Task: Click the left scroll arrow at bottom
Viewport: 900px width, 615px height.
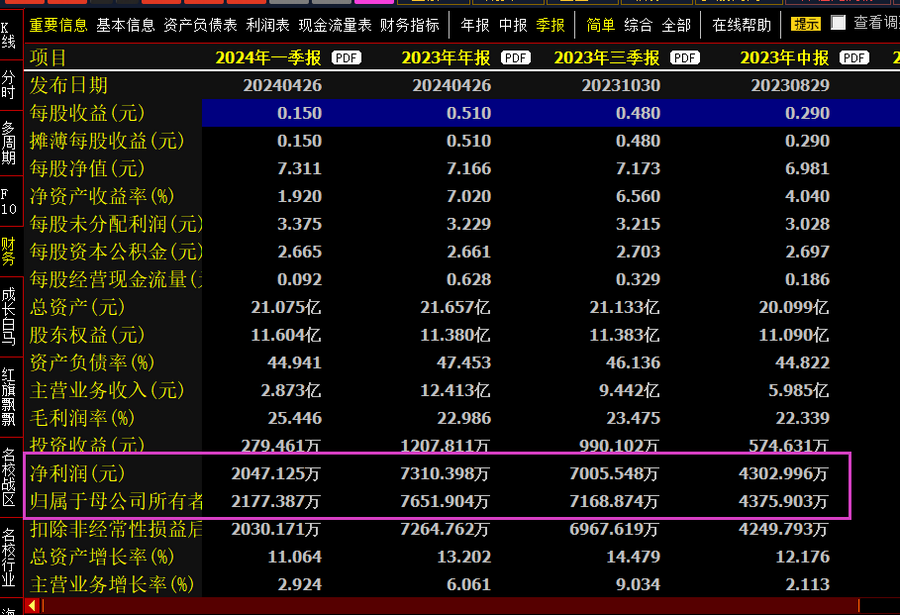Action: 33,605
